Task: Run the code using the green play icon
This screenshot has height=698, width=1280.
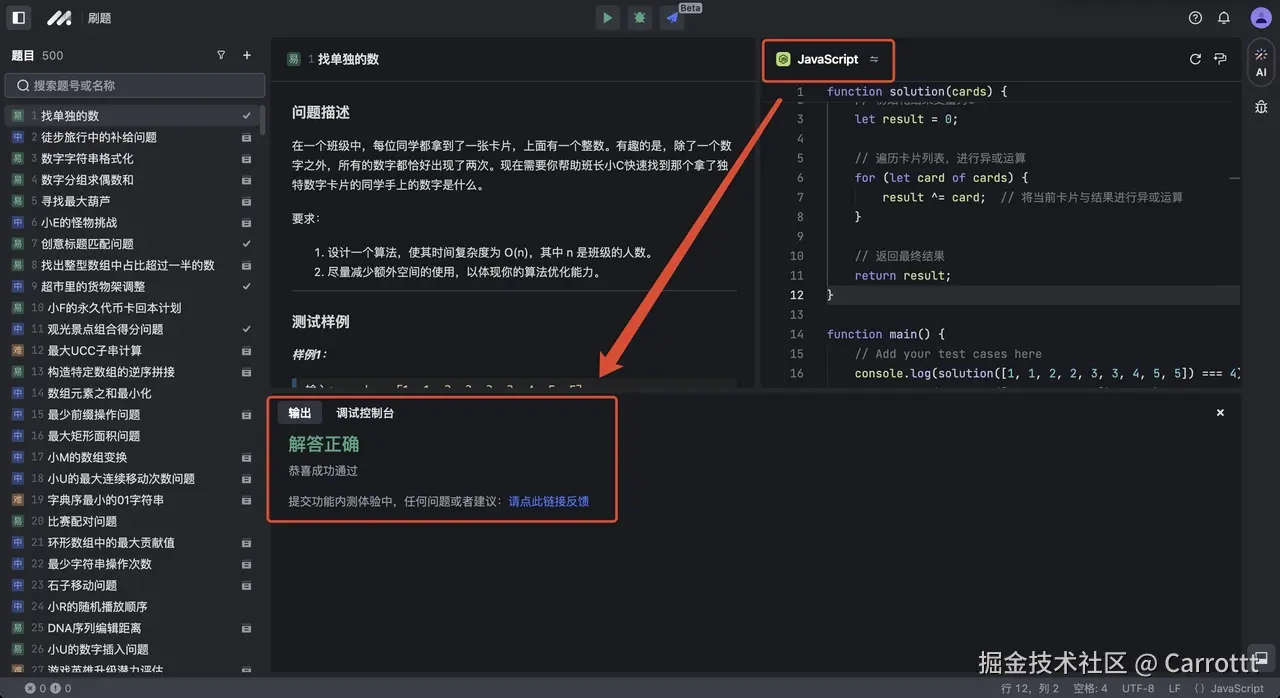Action: click(x=607, y=17)
